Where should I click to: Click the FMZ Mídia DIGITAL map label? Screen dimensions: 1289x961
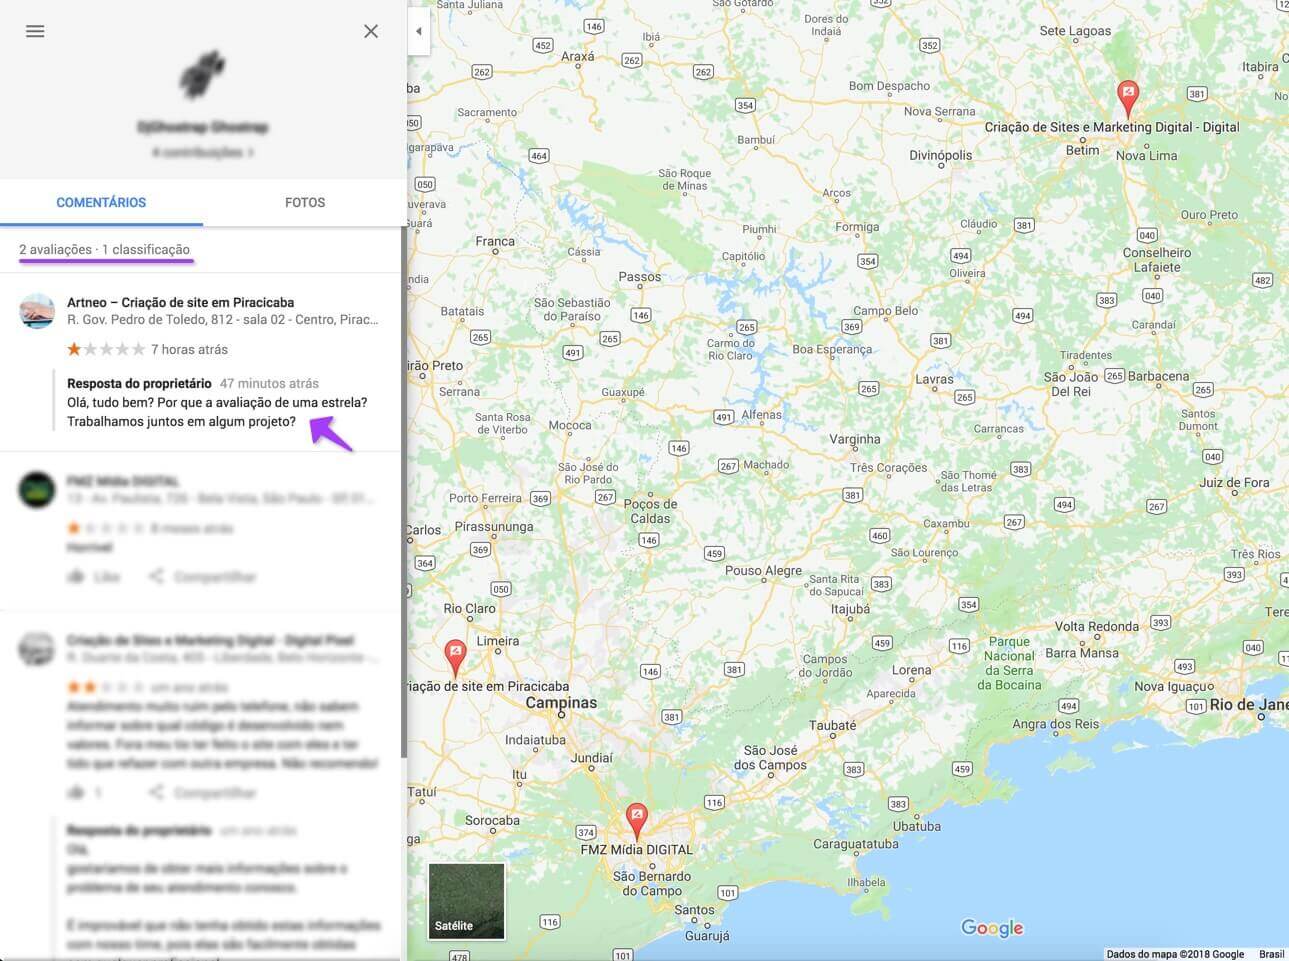pyautogui.click(x=636, y=849)
